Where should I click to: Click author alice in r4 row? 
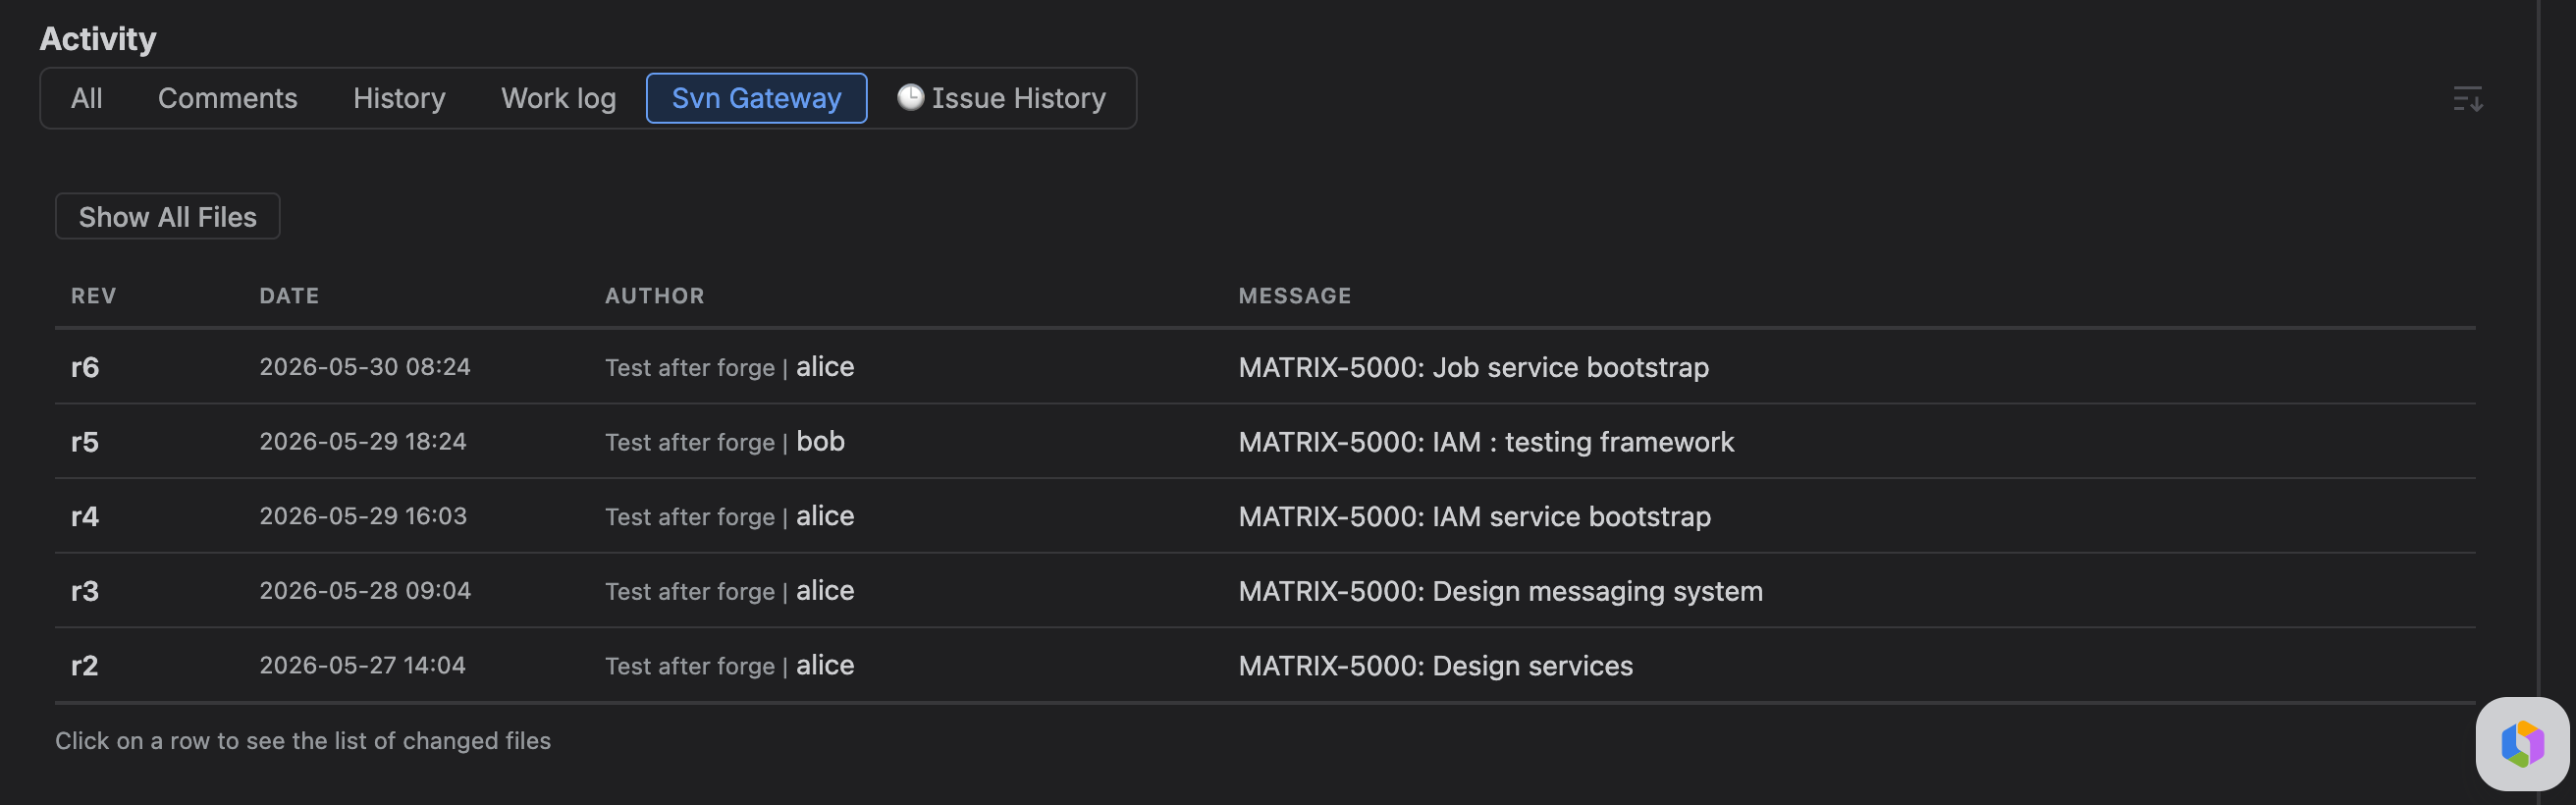pos(825,516)
